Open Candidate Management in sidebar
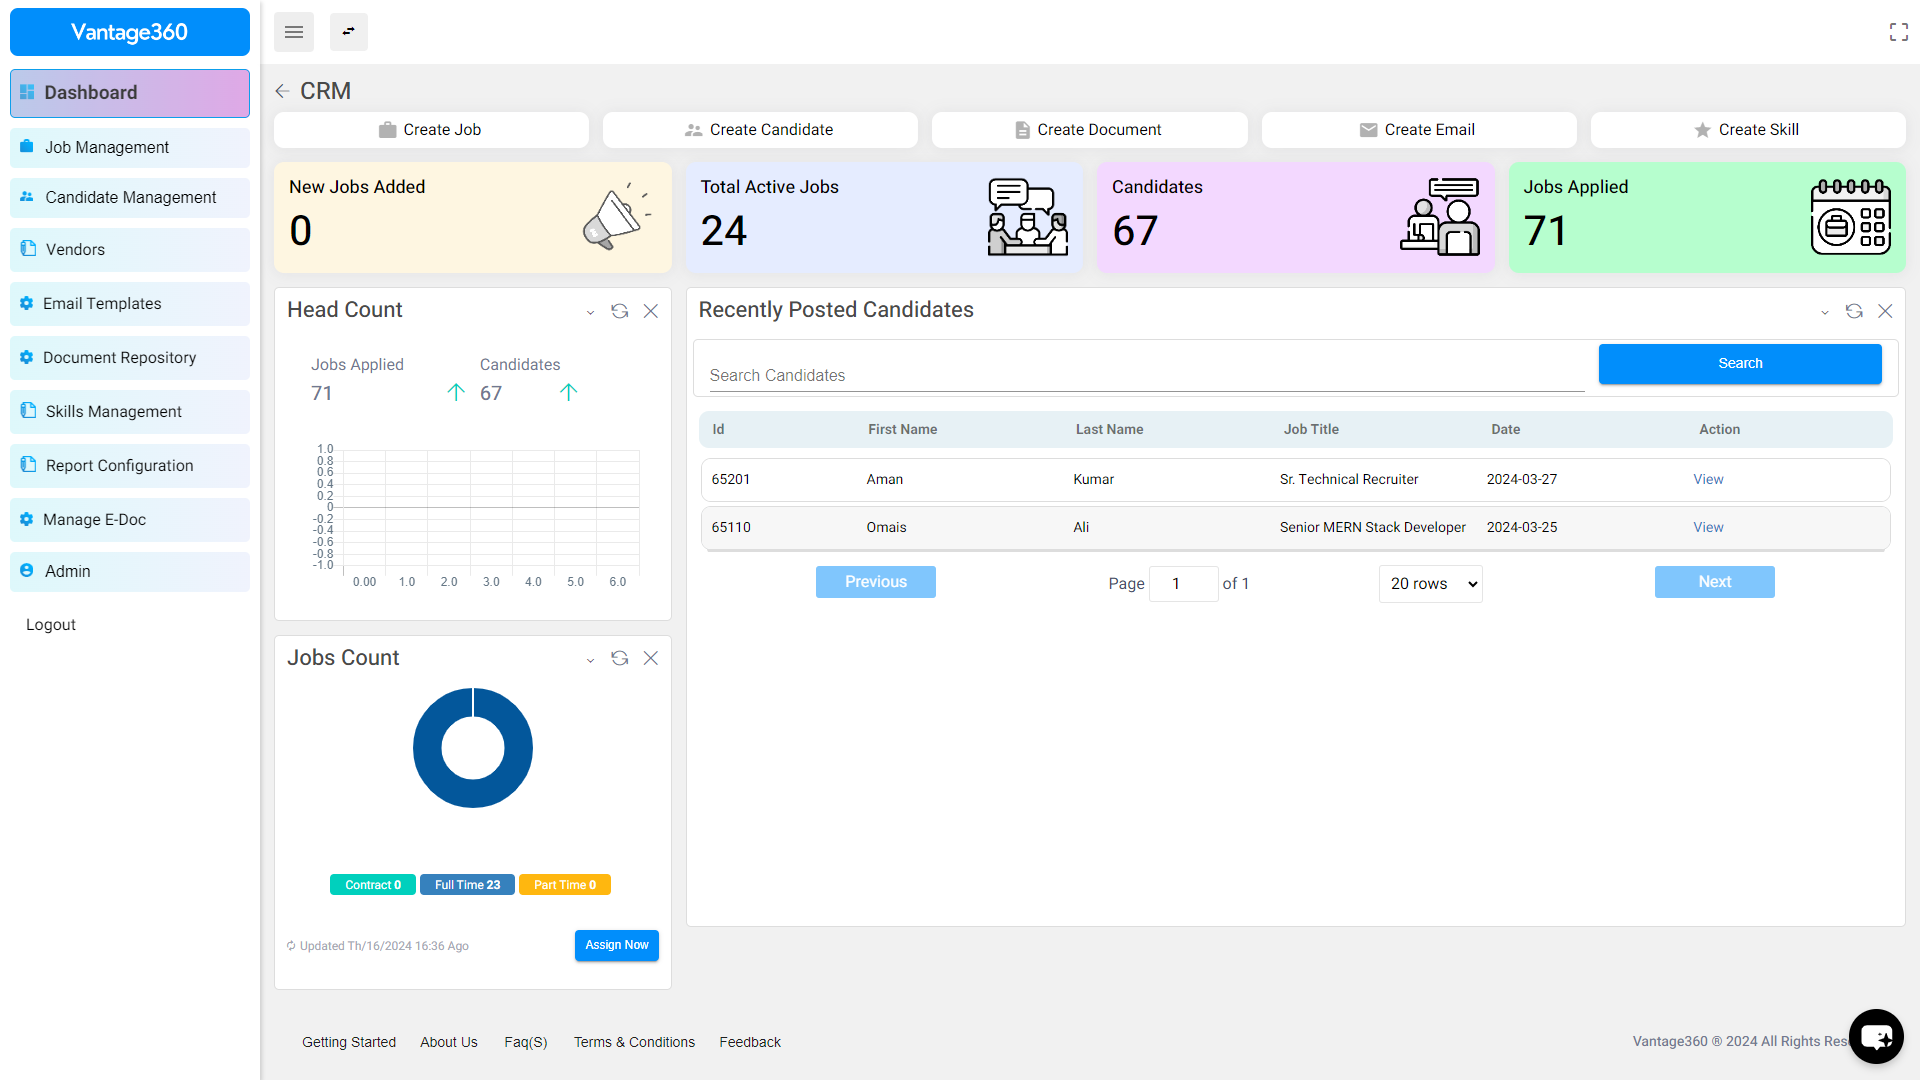Screen dimensions: 1920x1080 tap(130, 197)
